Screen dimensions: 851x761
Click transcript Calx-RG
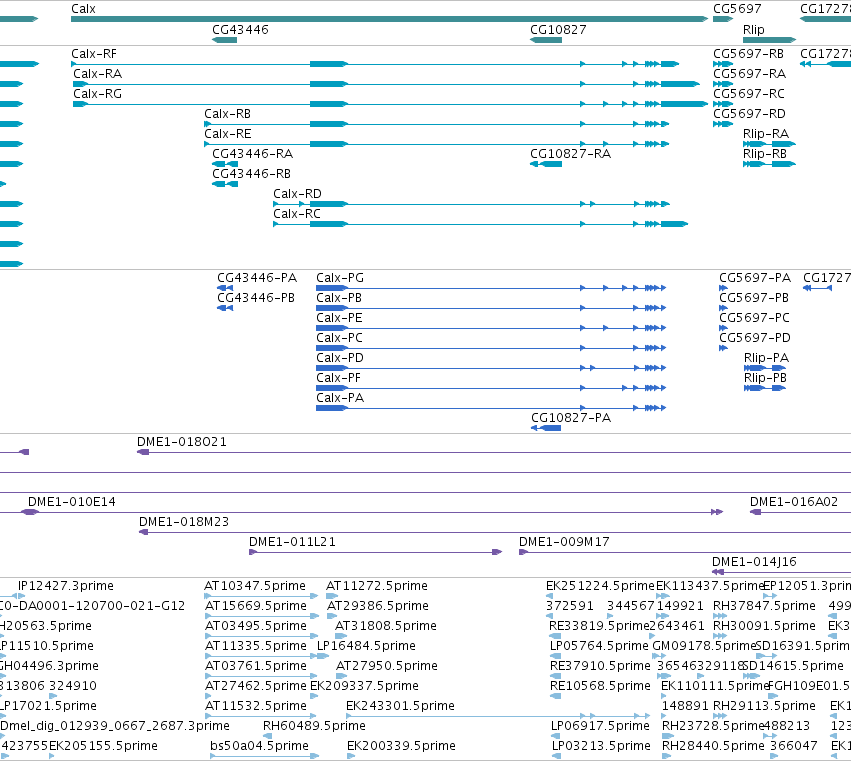point(97,94)
